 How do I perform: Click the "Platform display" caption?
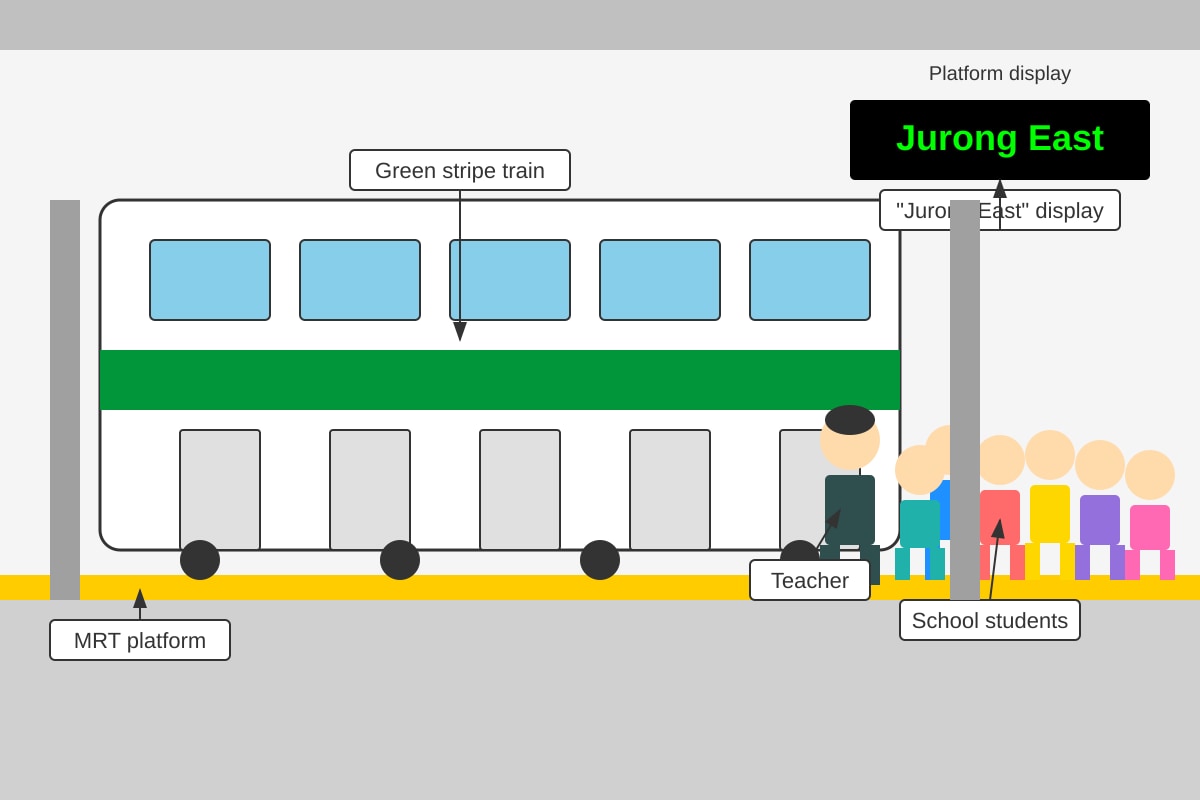tap(1000, 73)
